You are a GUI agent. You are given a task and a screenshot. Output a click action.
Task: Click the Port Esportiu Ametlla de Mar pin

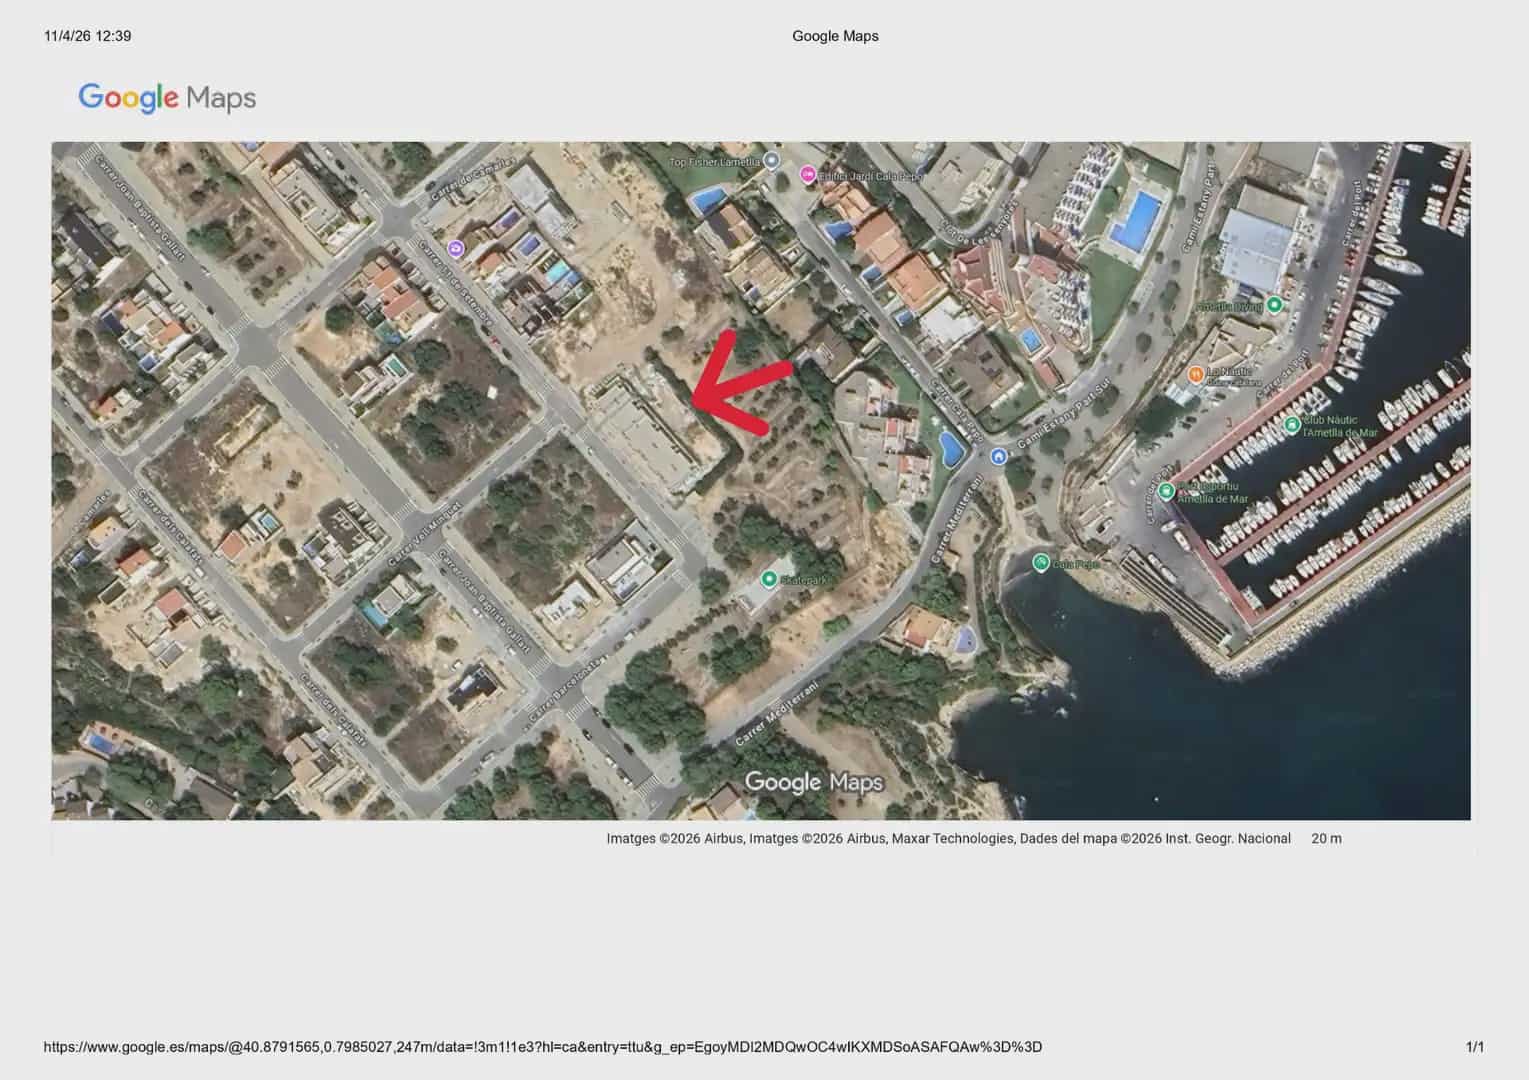click(x=1166, y=491)
